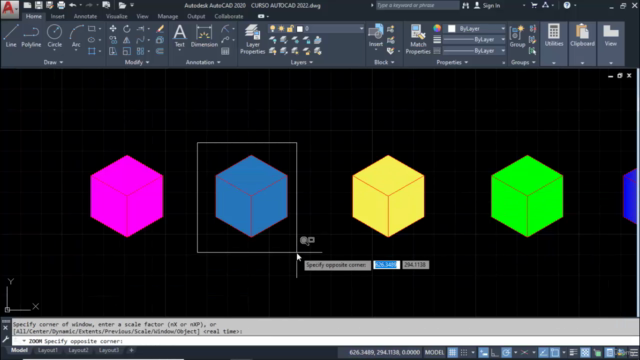The image size is (640, 360).
Task: Select the Array tool
Action: (x=140, y=51)
